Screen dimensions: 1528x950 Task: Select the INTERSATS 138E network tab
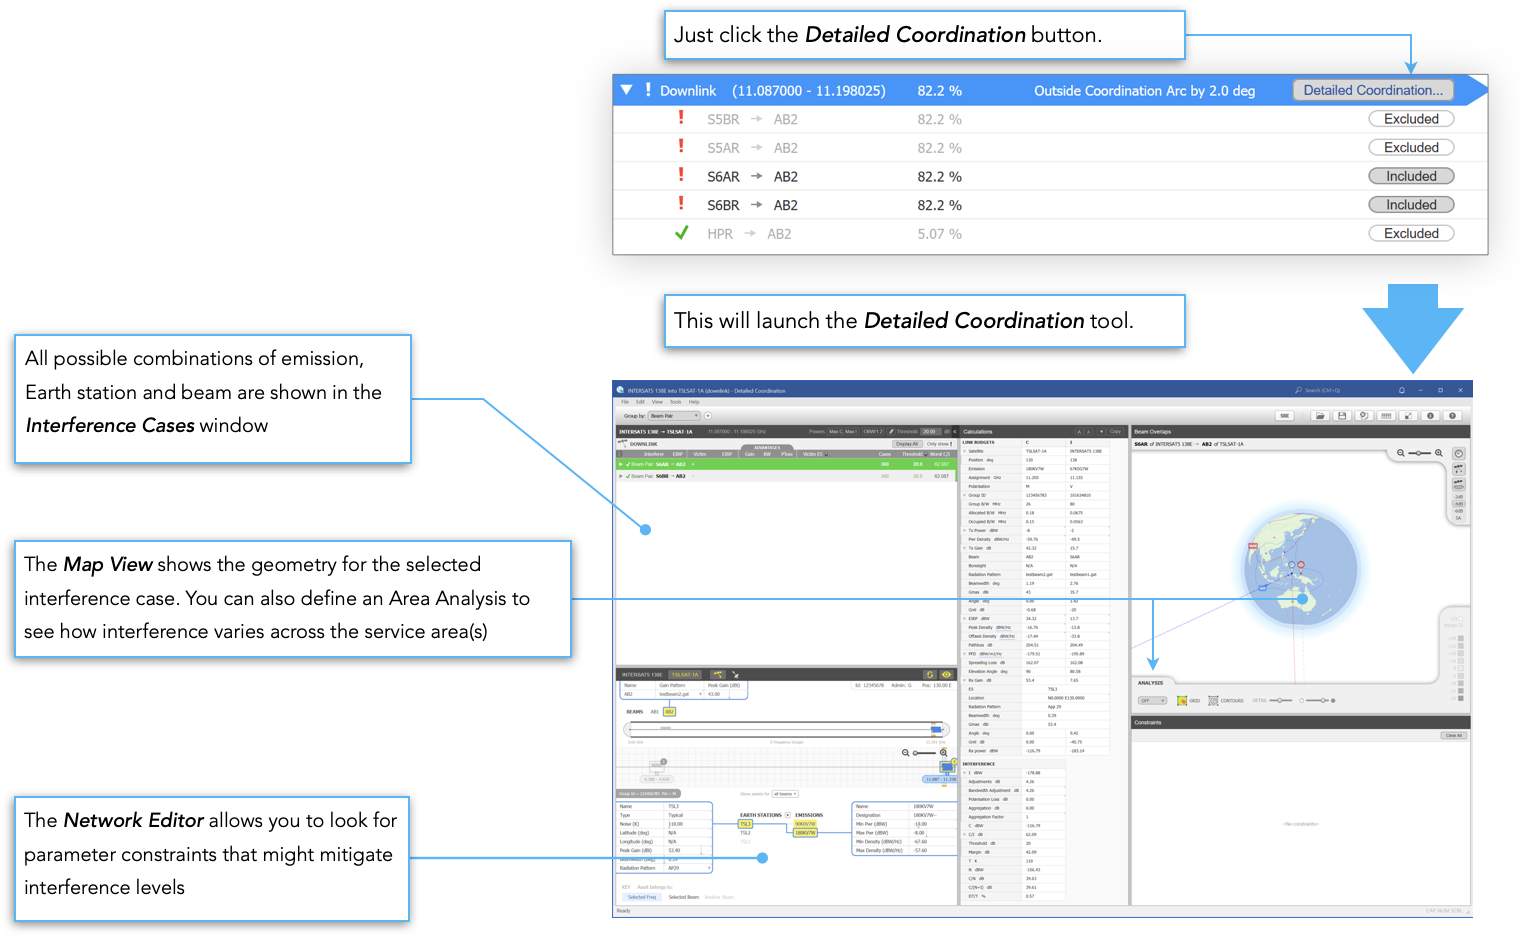point(642,674)
